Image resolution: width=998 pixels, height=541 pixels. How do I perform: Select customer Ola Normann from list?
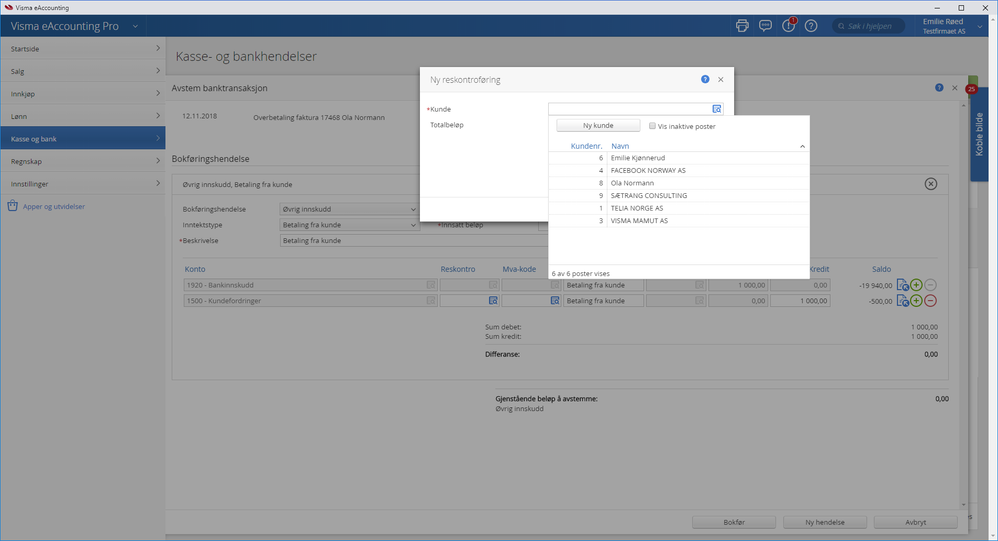(x=632, y=183)
